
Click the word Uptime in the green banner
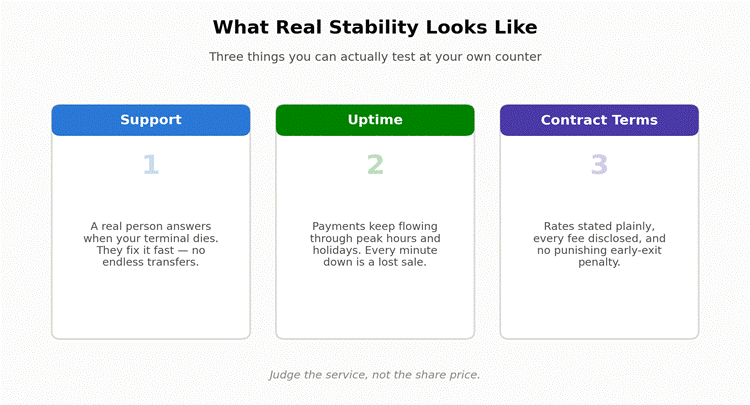(375, 120)
